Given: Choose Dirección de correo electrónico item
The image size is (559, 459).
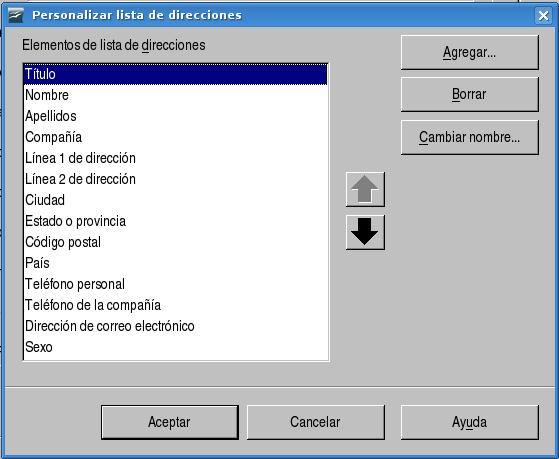Looking at the screenshot, I should click(x=175, y=326).
